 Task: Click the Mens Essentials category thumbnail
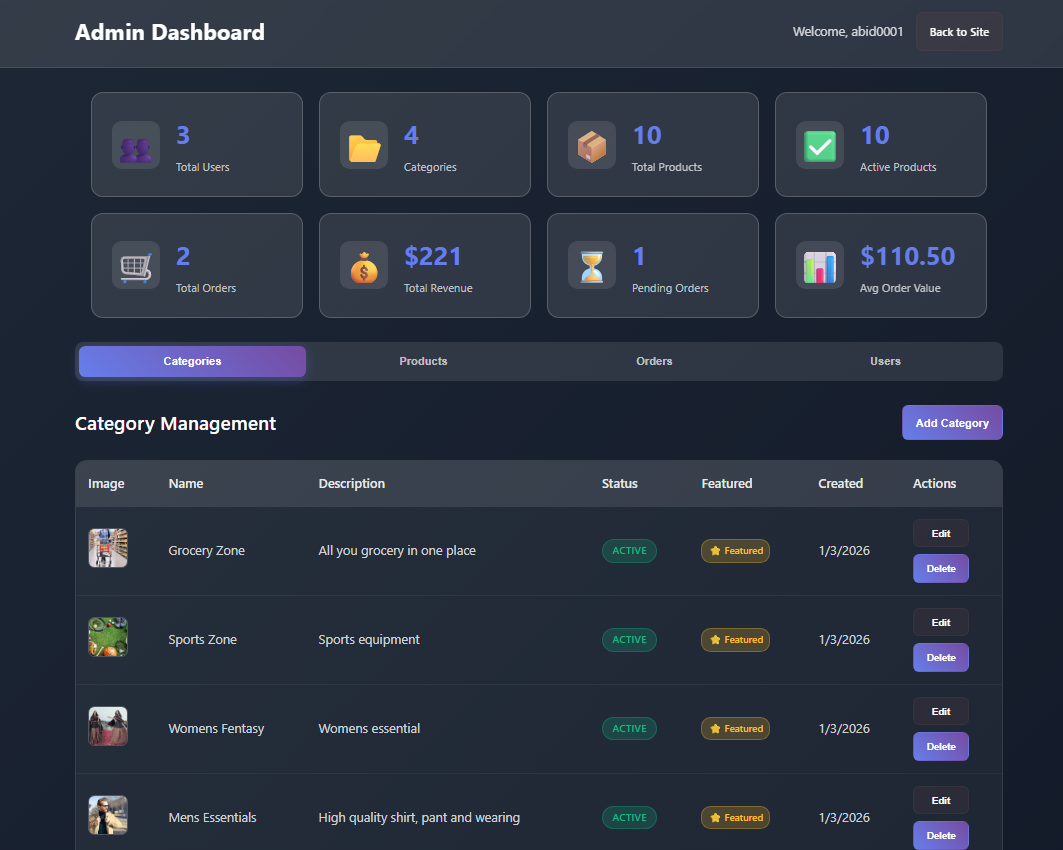click(107, 814)
